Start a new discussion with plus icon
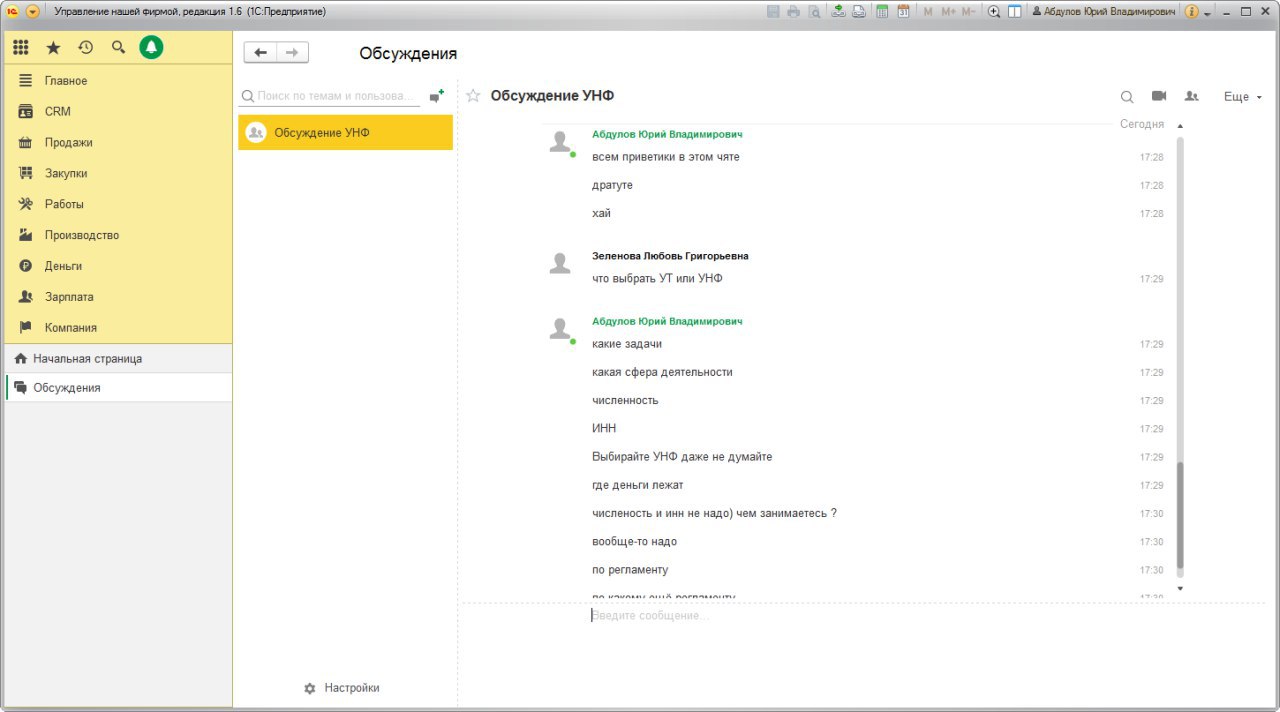 [x=437, y=96]
